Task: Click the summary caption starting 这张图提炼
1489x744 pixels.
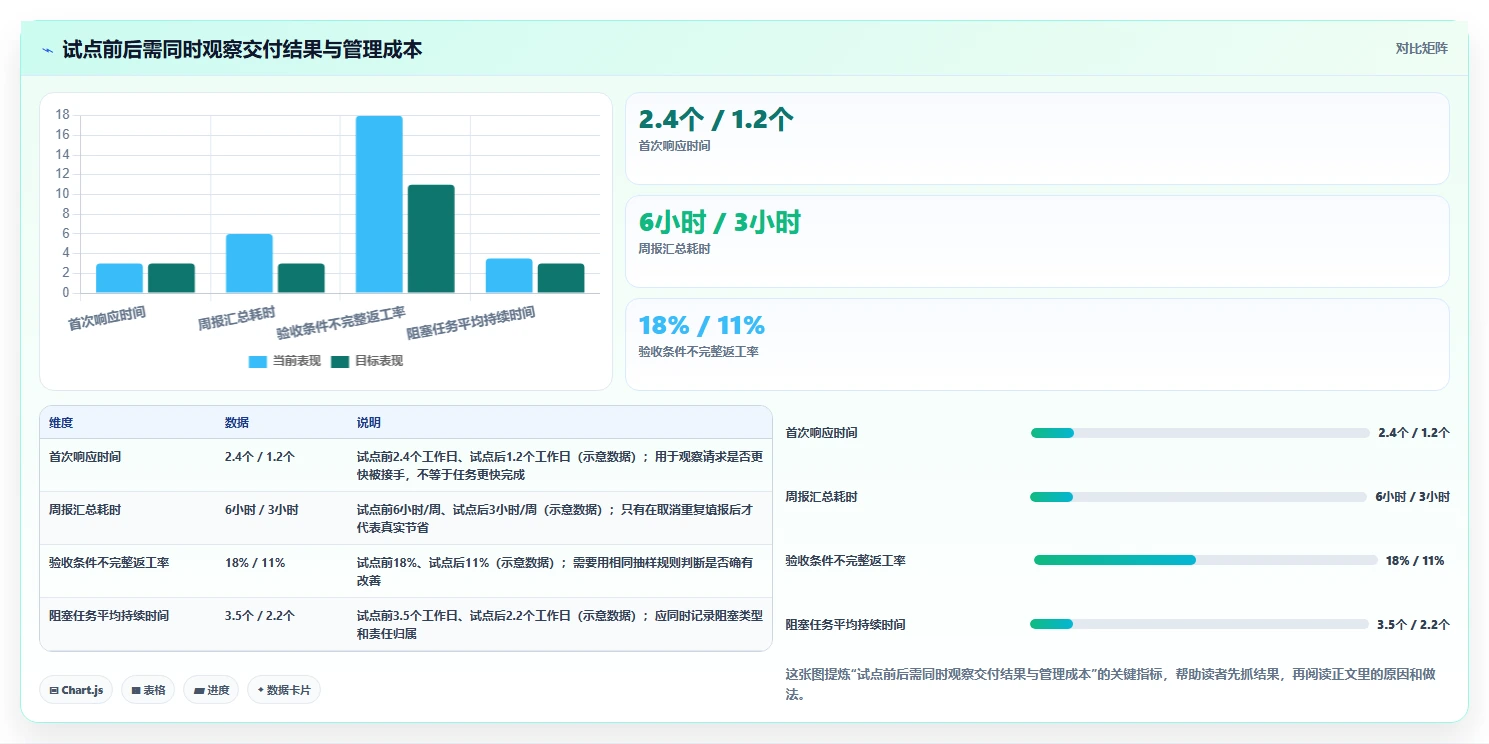Action: [x=1112, y=684]
